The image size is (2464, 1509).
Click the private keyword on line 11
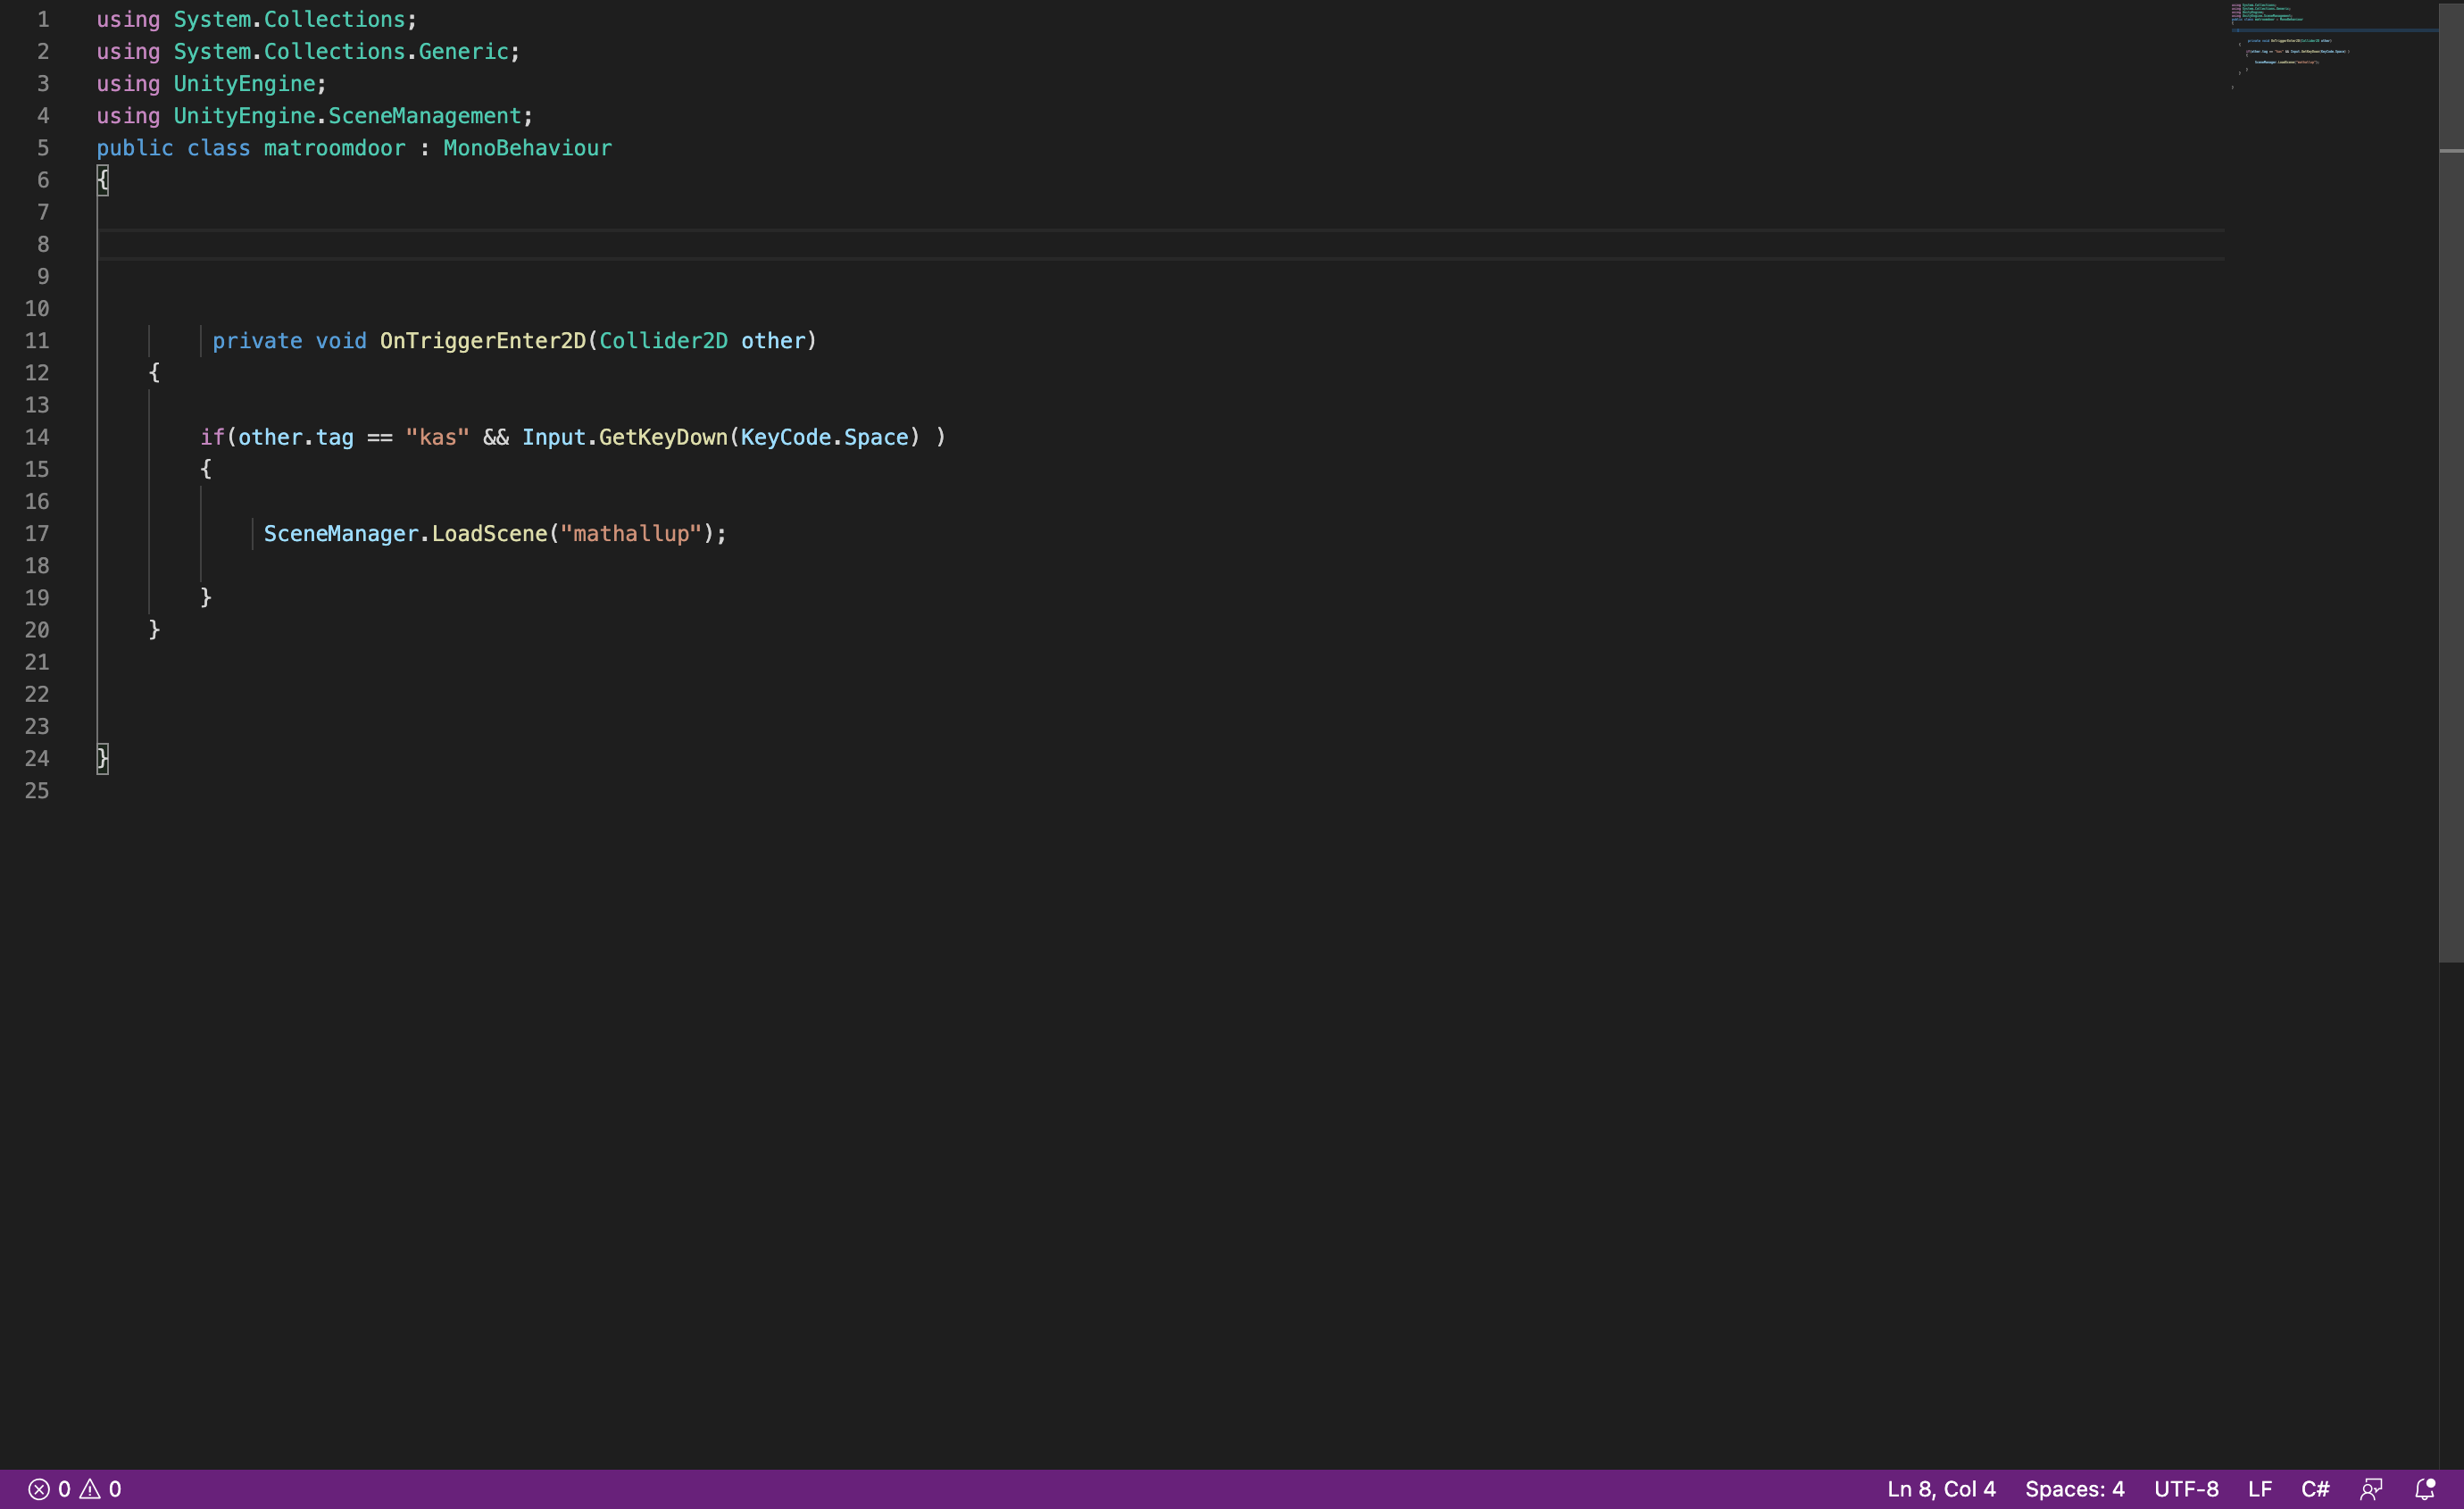pos(257,341)
